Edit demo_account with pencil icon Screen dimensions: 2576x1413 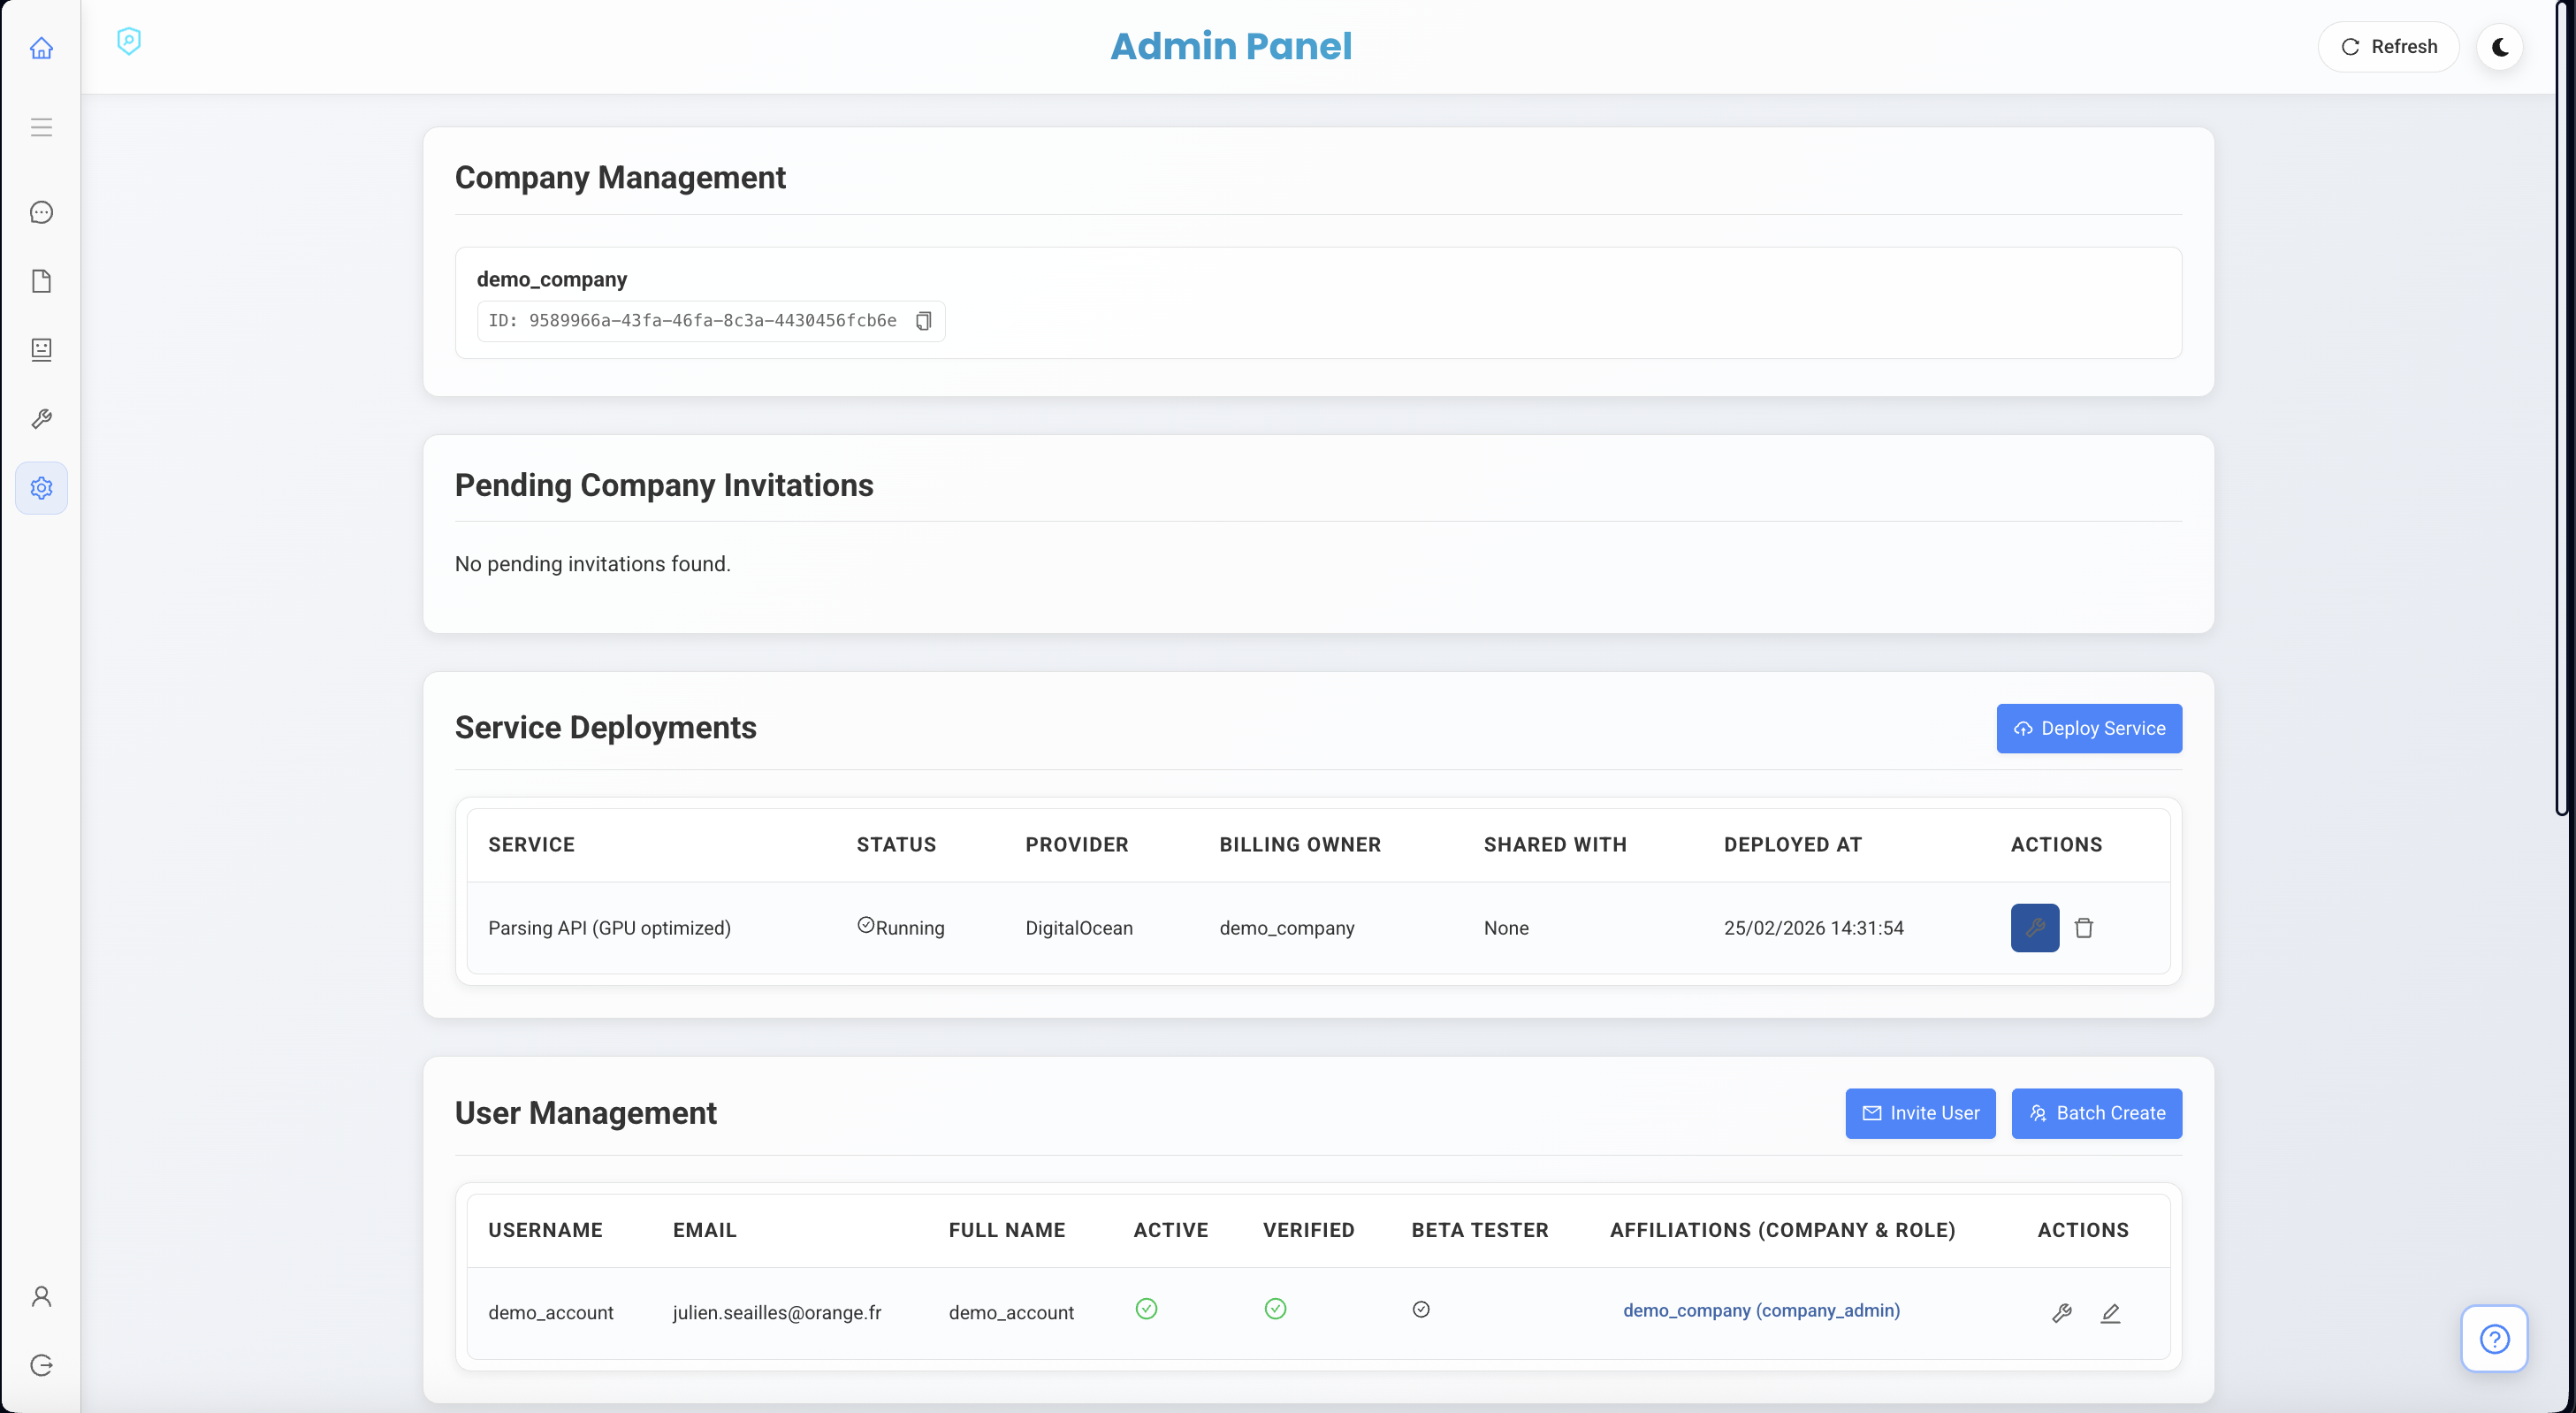pos(2110,1313)
